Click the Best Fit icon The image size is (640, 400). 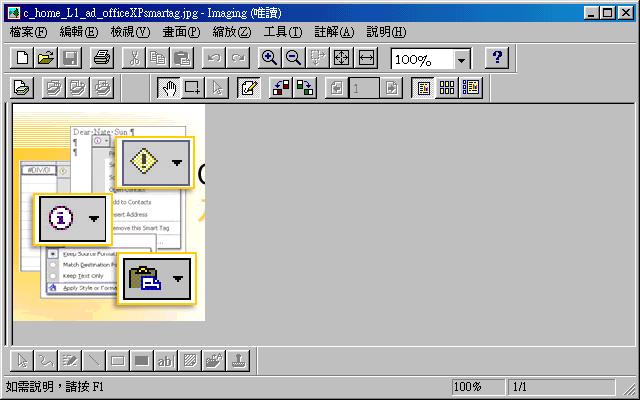[342, 58]
